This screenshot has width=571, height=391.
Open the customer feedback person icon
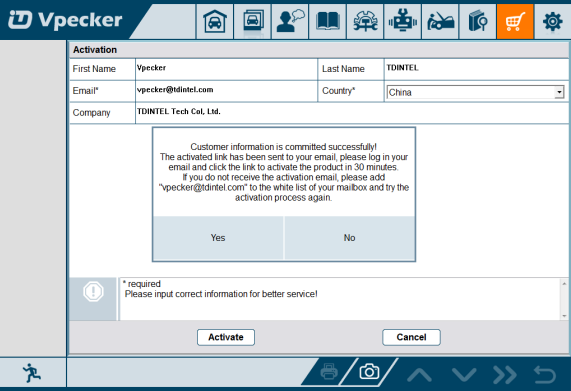point(290,21)
